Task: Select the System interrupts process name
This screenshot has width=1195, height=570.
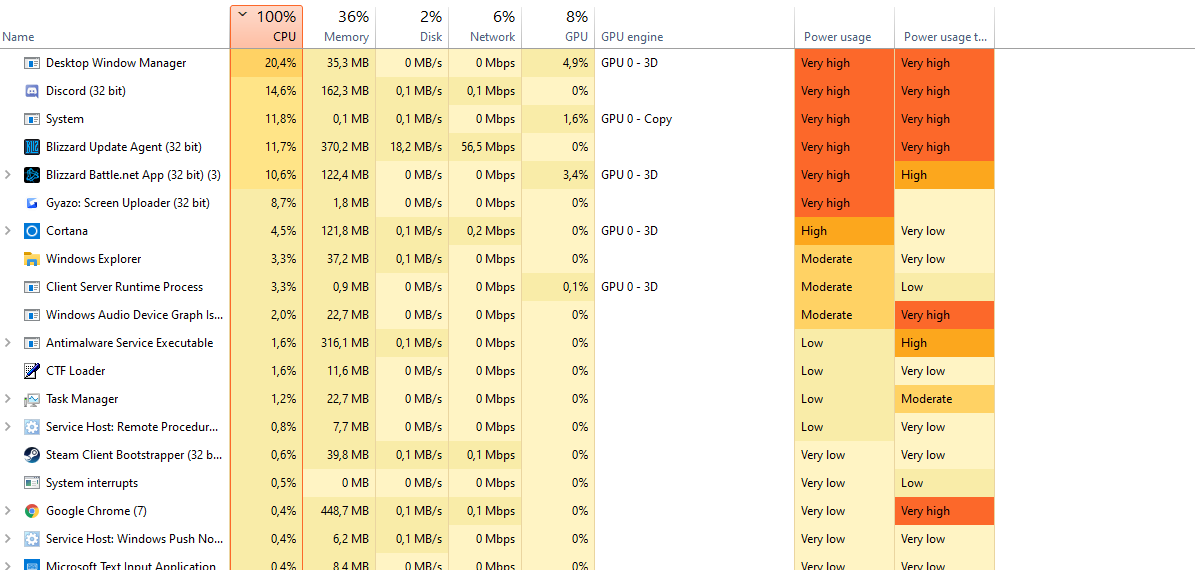Action: [91, 483]
